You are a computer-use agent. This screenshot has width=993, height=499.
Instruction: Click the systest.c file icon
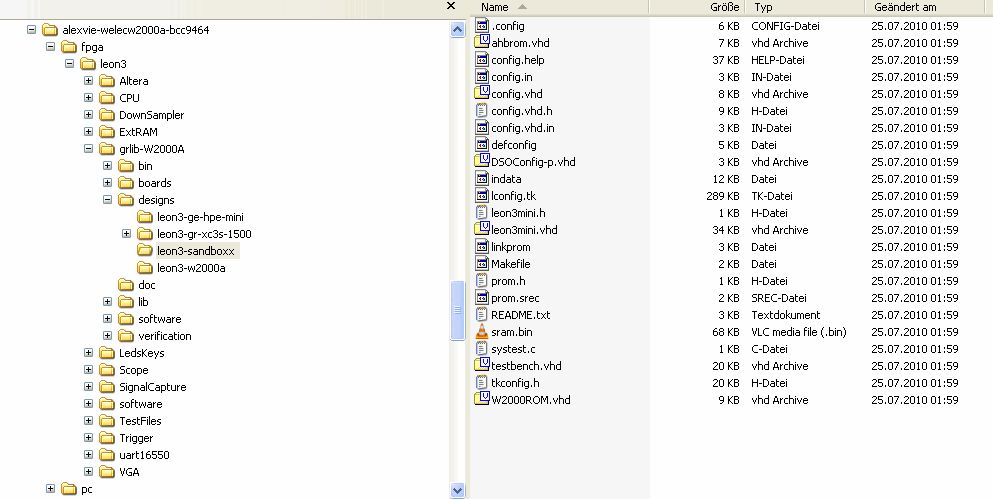point(482,349)
